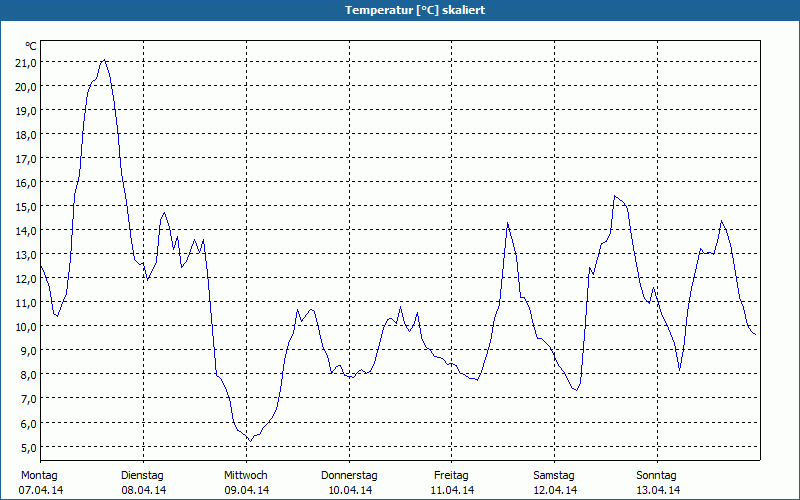Select the 5,0 axis value
The height and width of the screenshot is (500, 800).
[28, 447]
